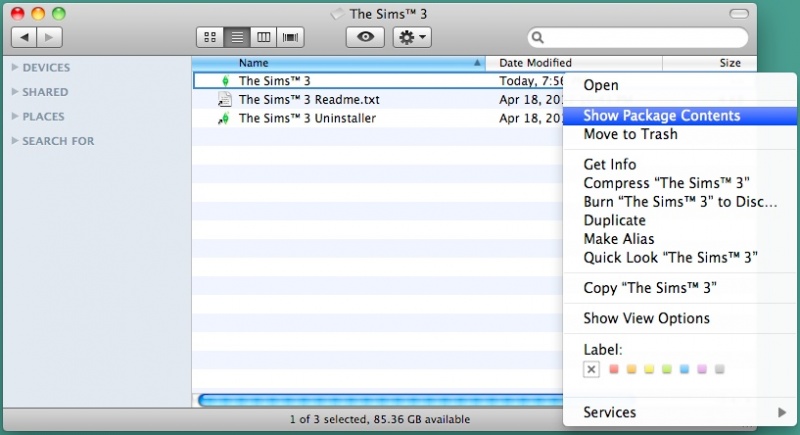Choose Show Package Contents
Image resolution: width=800 pixels, height=435 pixels.
680,116
